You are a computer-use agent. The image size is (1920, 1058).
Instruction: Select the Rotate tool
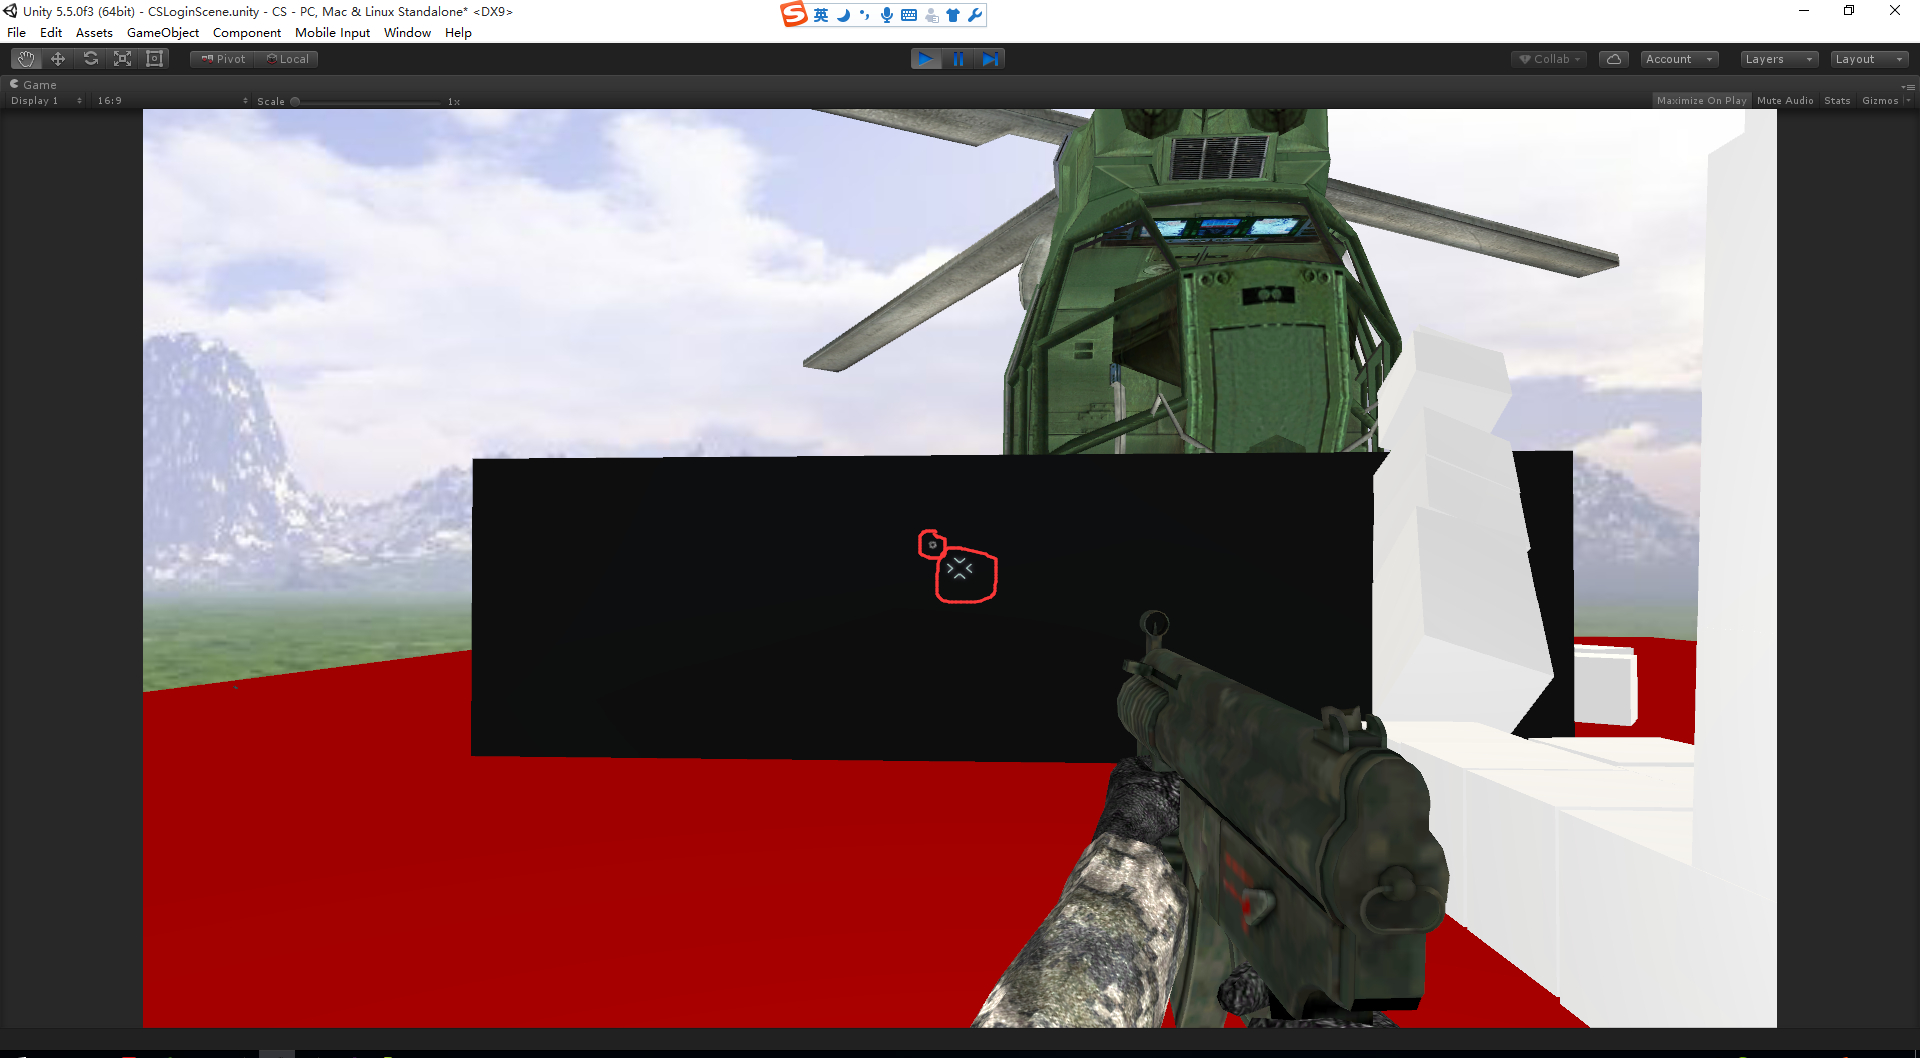(x=91, y=59)
